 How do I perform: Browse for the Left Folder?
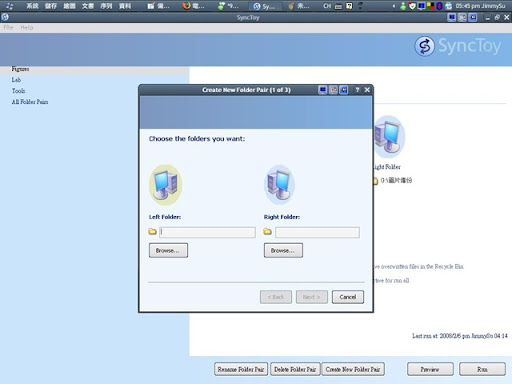click(x=168, y=250)
